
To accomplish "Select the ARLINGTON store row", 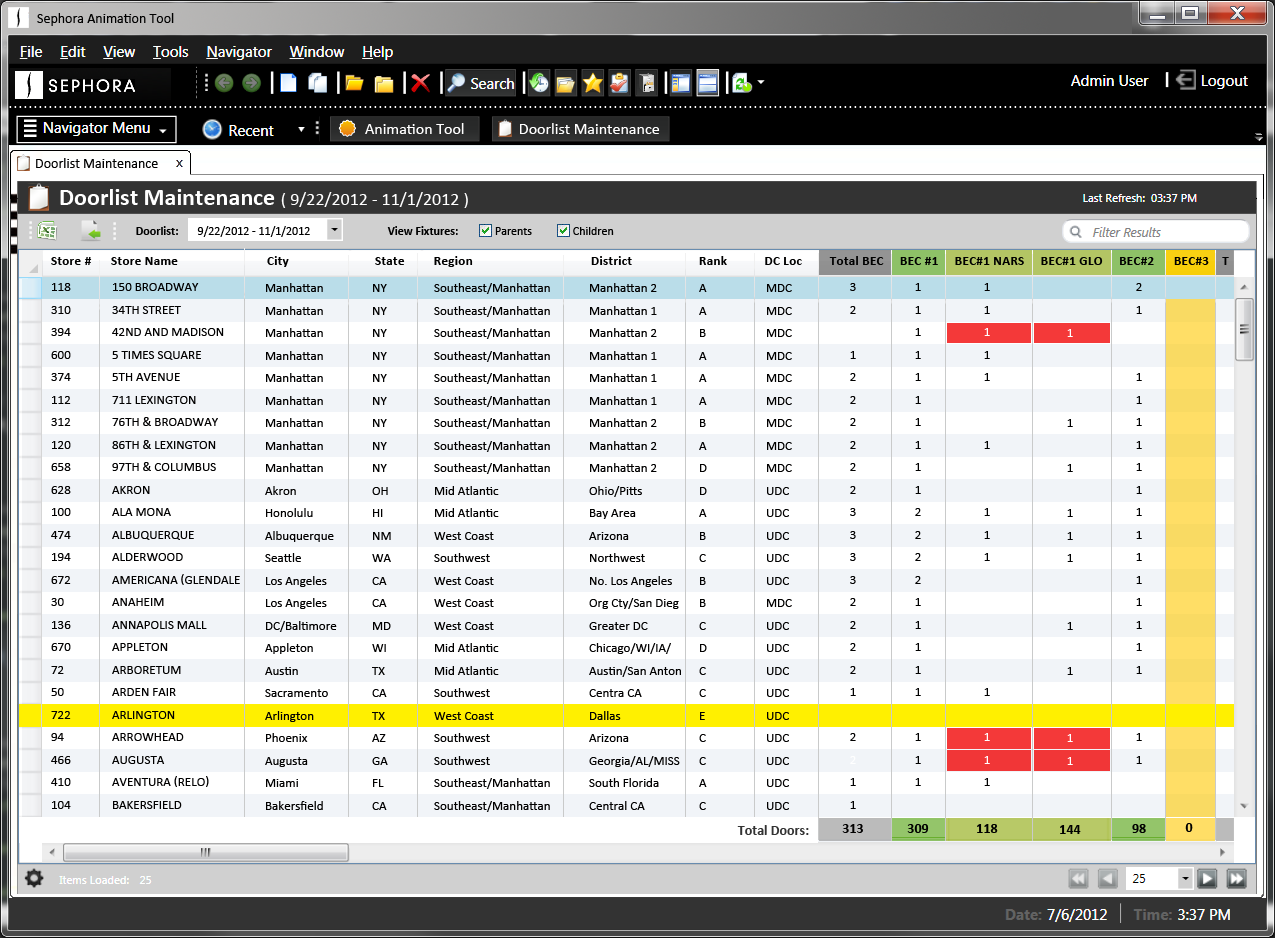I will tap(626, 716).
